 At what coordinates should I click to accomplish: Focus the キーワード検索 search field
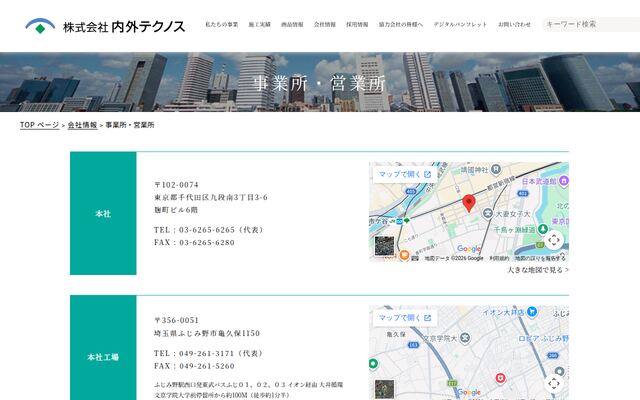(x=591, y=24)
